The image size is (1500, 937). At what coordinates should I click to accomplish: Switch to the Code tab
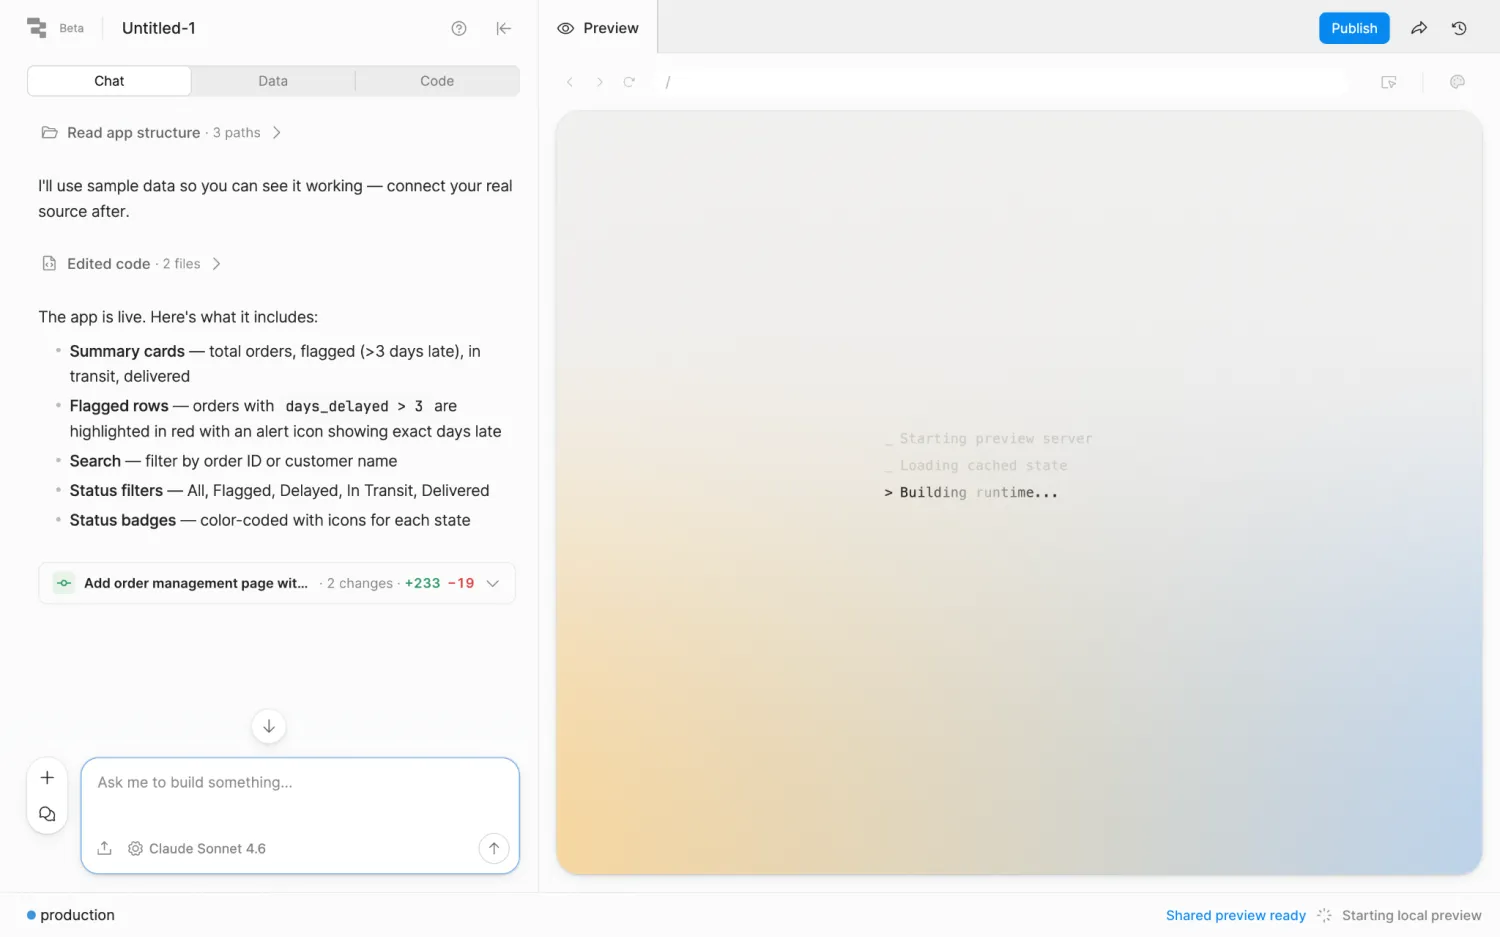(x=437, y=81)
